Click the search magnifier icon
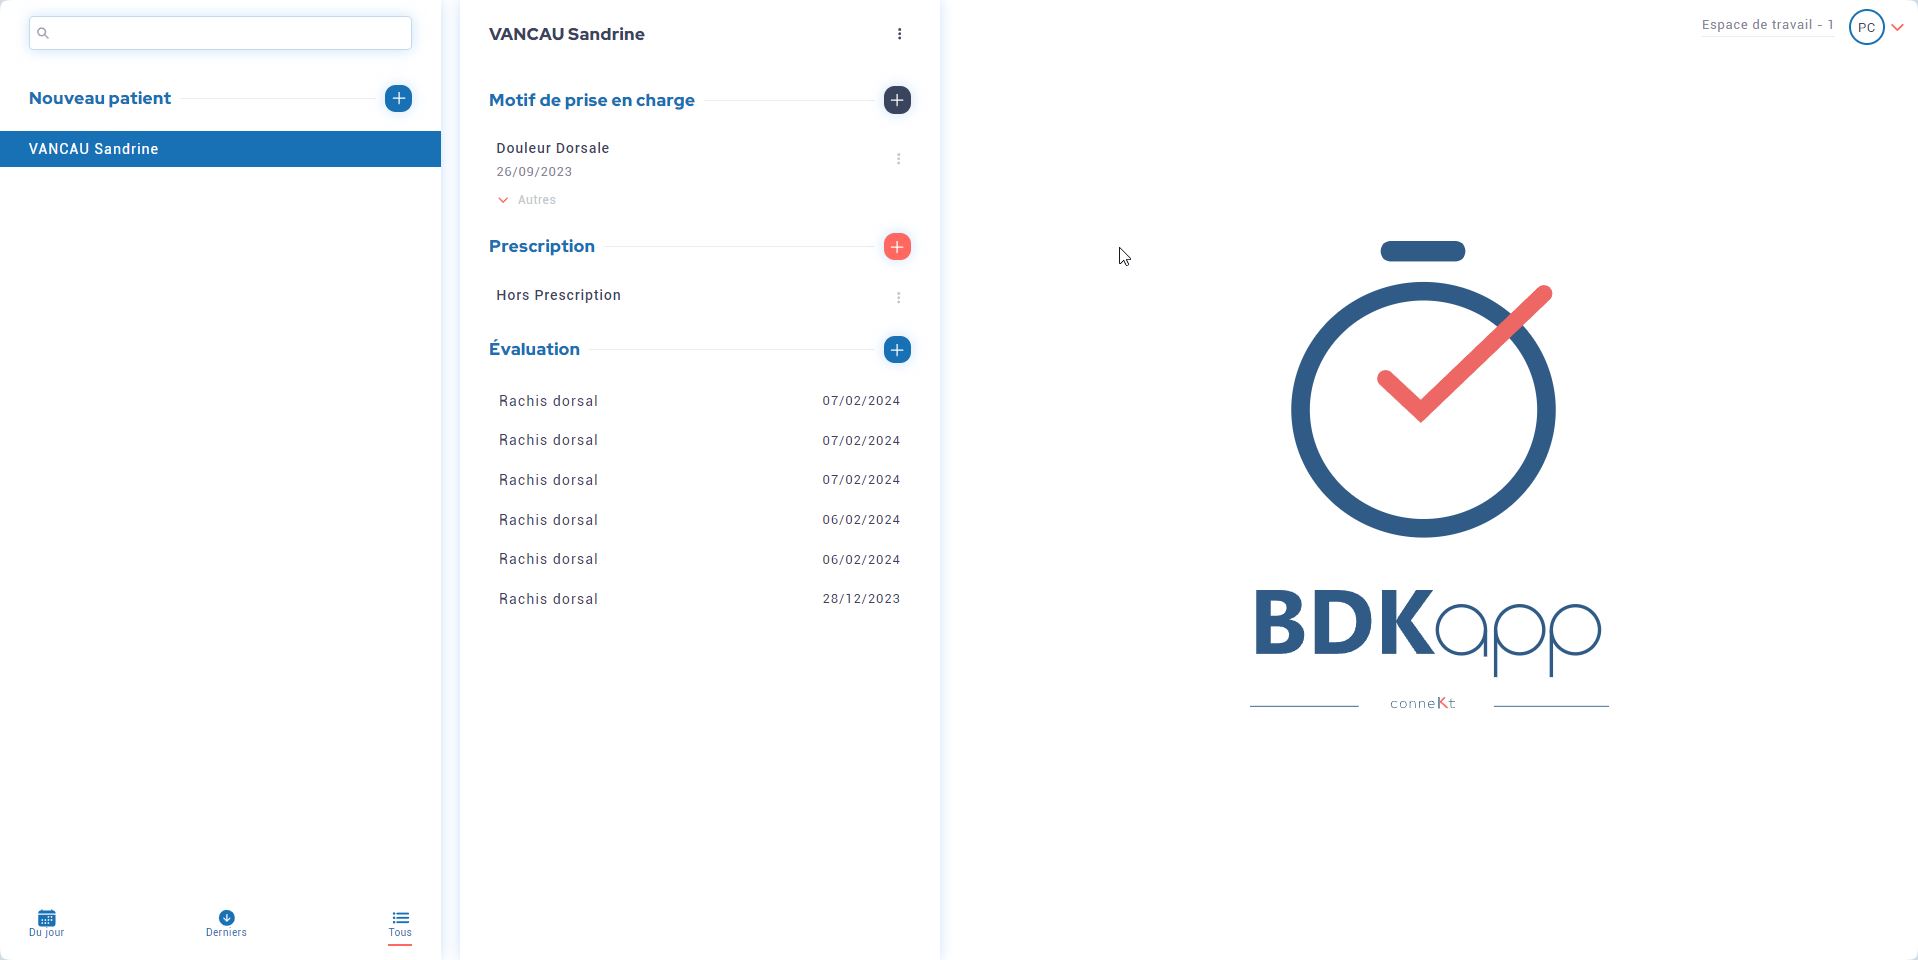 [x=43, y=33]
